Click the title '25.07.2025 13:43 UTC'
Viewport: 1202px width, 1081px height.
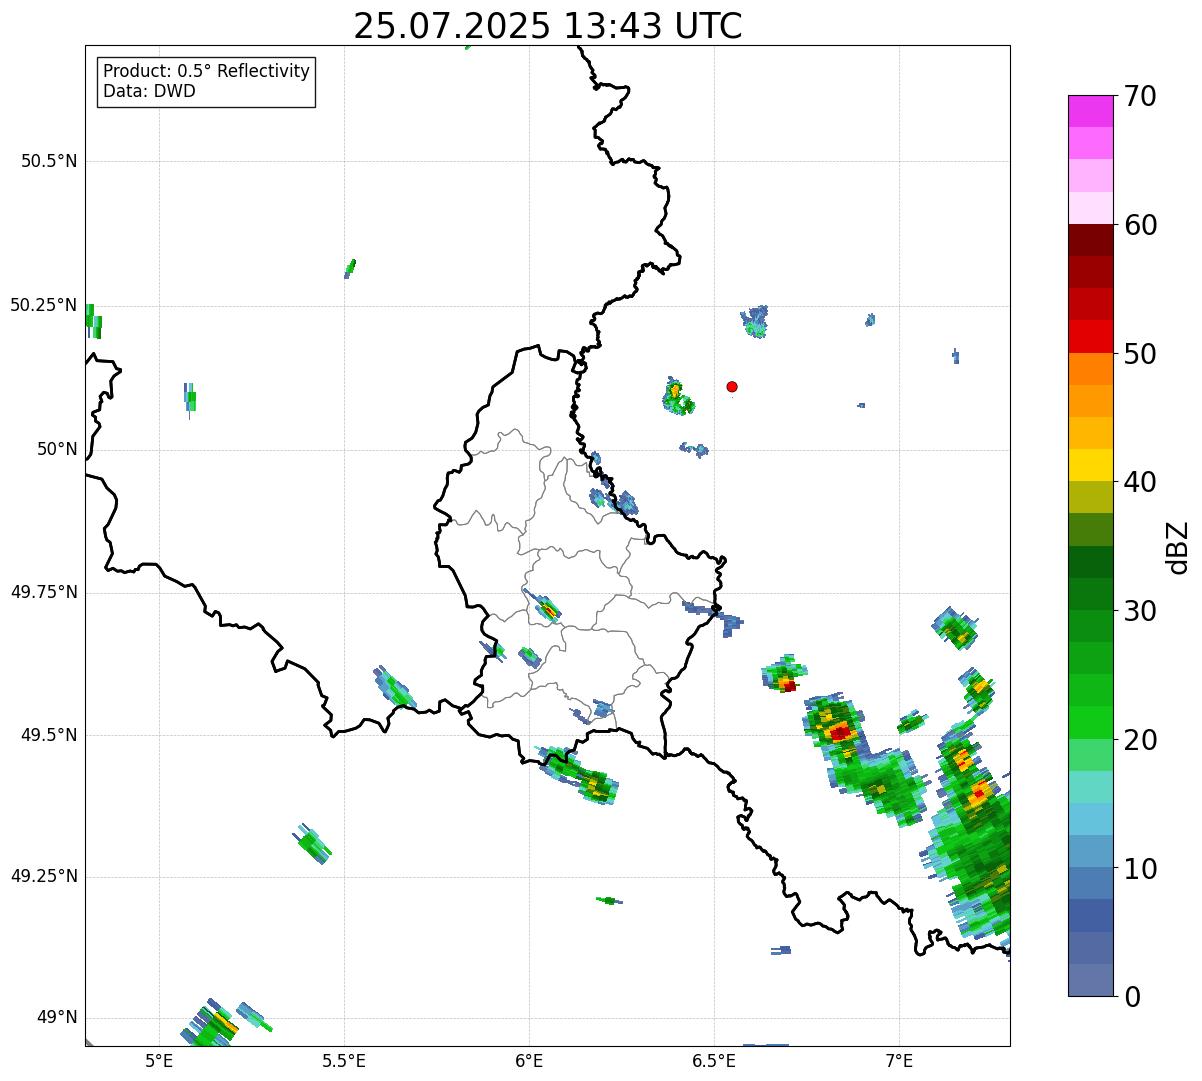pos(548,26)
